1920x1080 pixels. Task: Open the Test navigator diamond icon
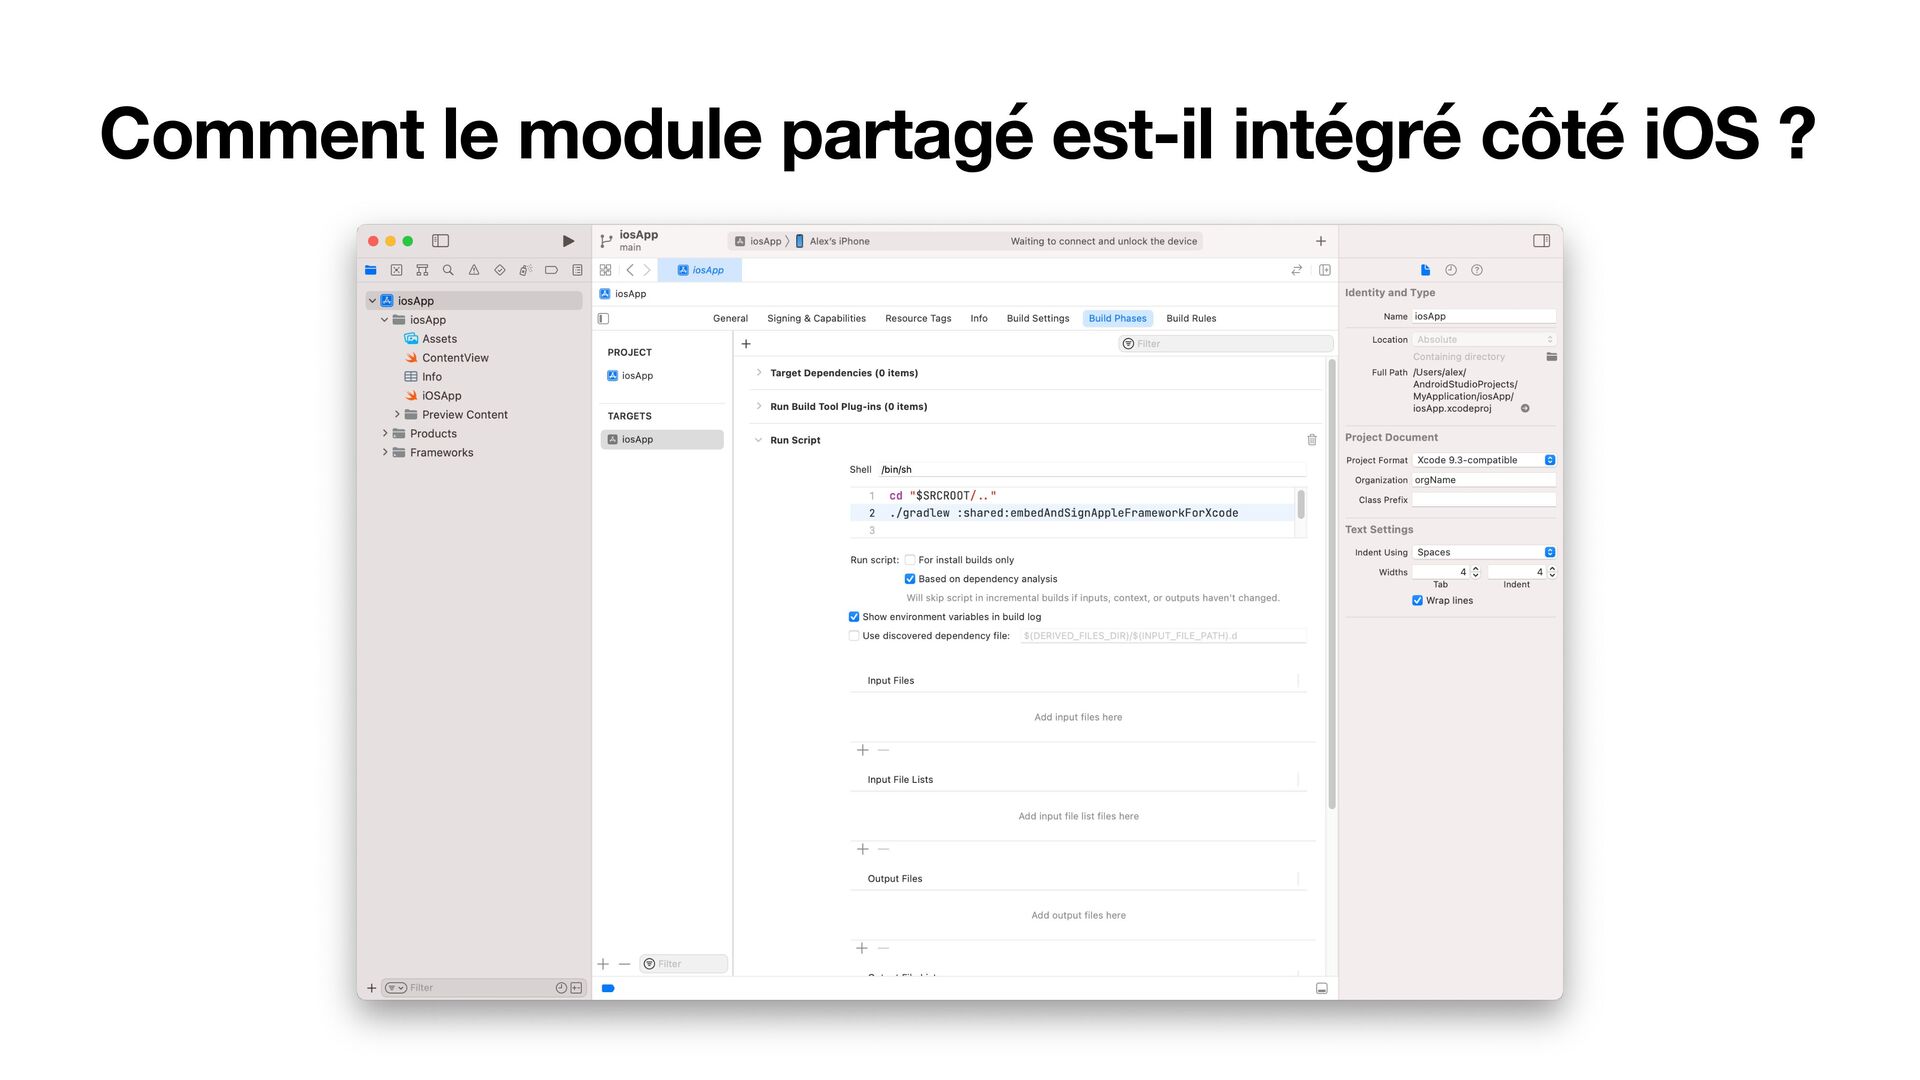coord(500,270)
